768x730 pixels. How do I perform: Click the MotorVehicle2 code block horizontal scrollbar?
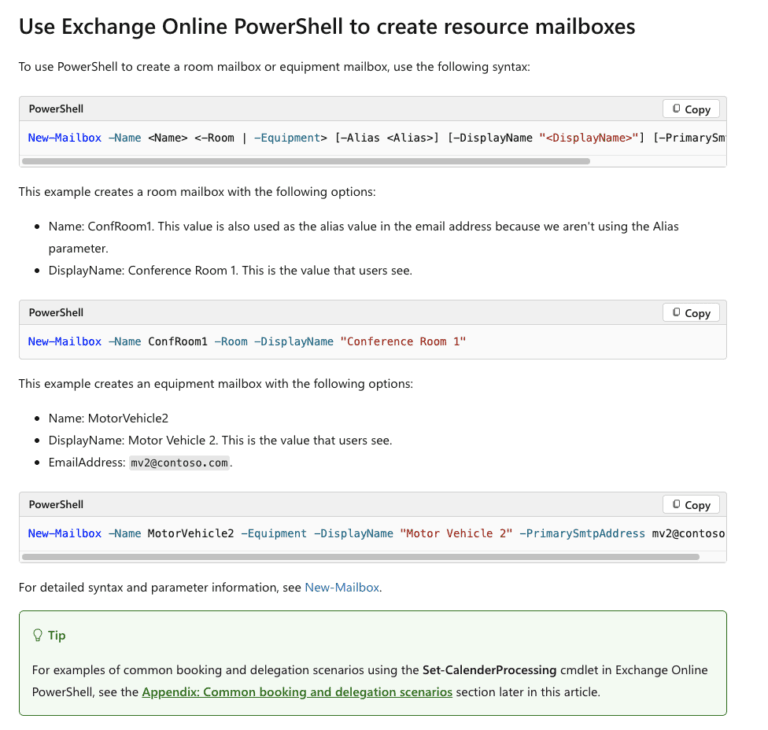[360, 557]
